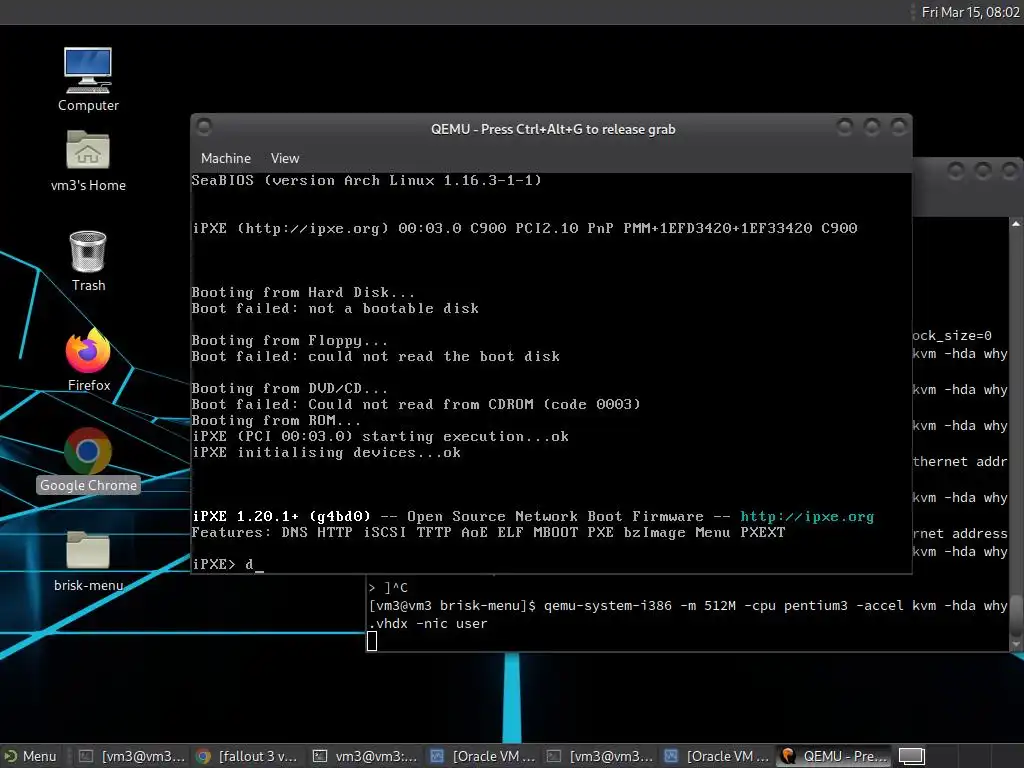Minimize the background terminal window

click(x=955, y=171)
